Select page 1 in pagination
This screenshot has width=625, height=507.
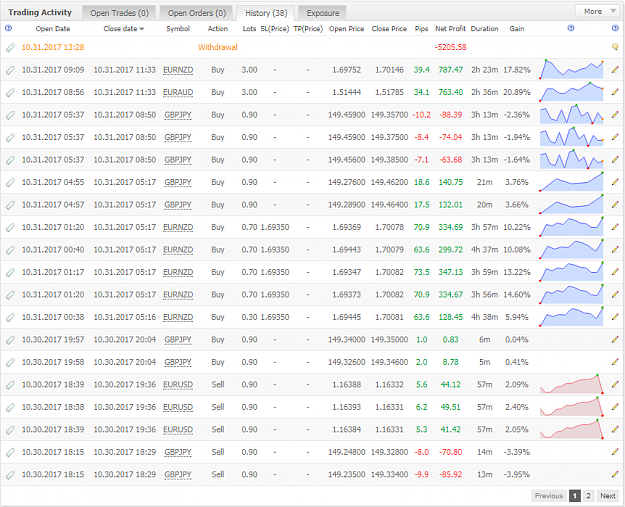[574, 496]
